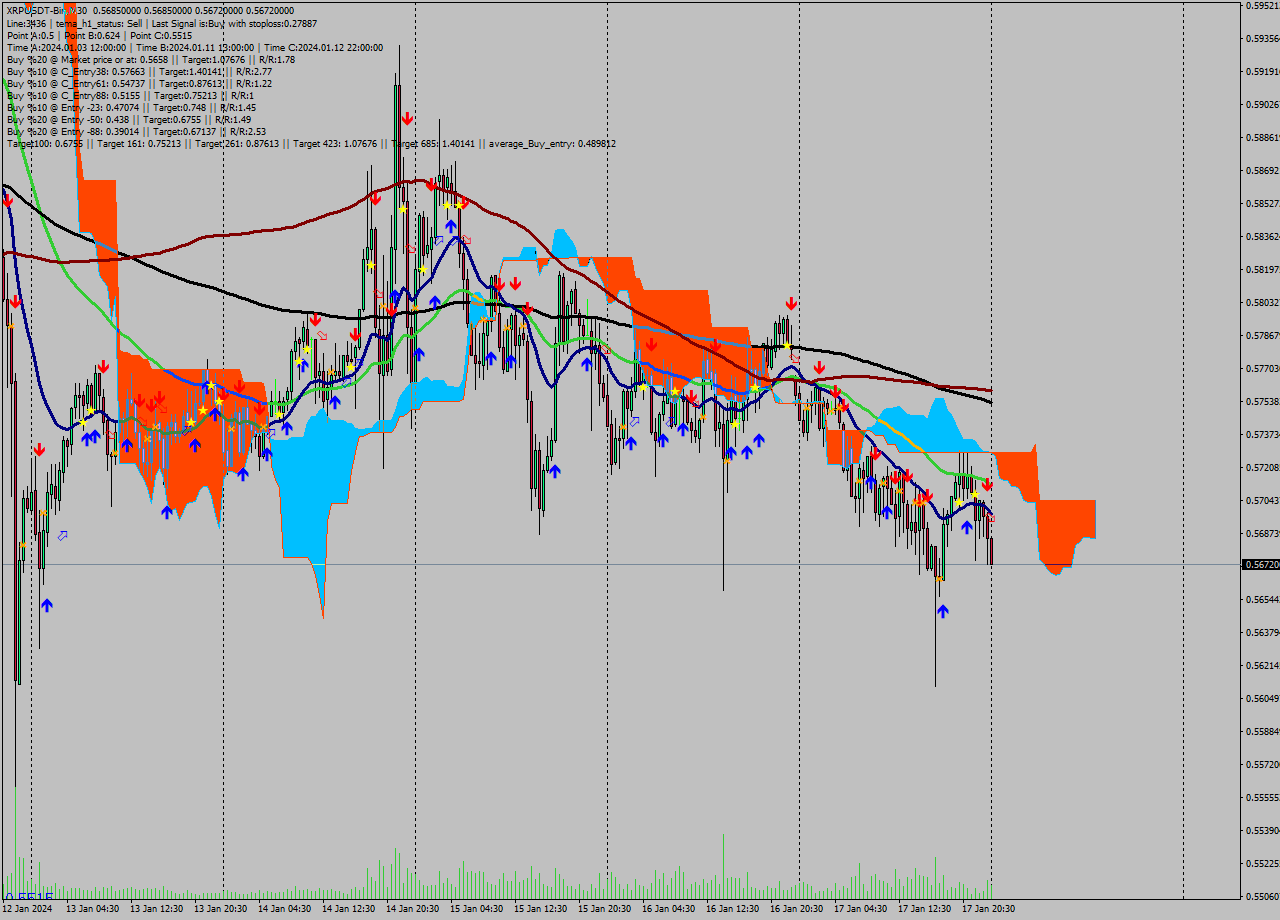The image size is (1280, 920).
Task: Click the 'Entry -88: 0.39014' buy line
Action: (x=136, y=131)
